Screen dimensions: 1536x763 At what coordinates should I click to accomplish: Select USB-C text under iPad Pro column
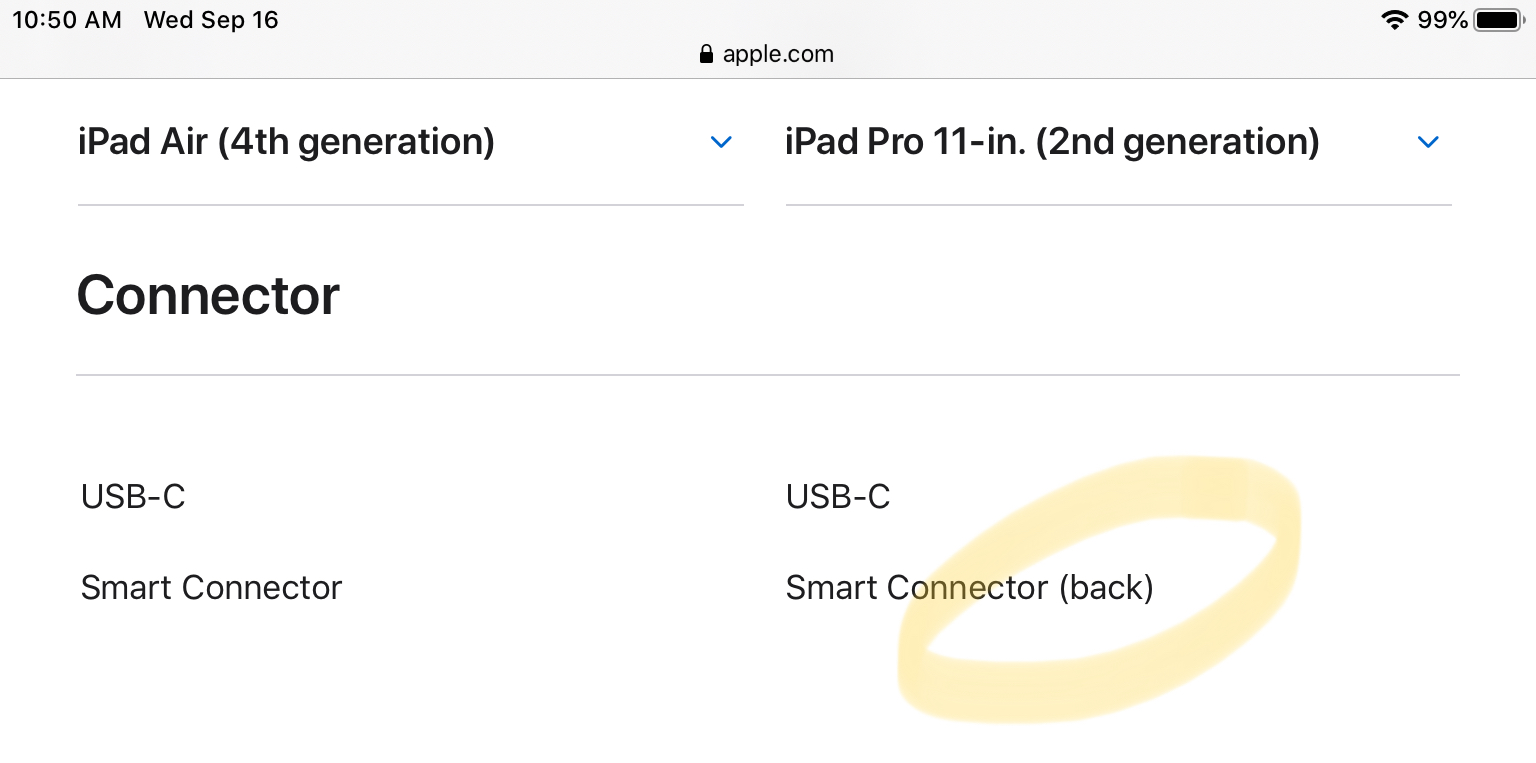(838, 496)
